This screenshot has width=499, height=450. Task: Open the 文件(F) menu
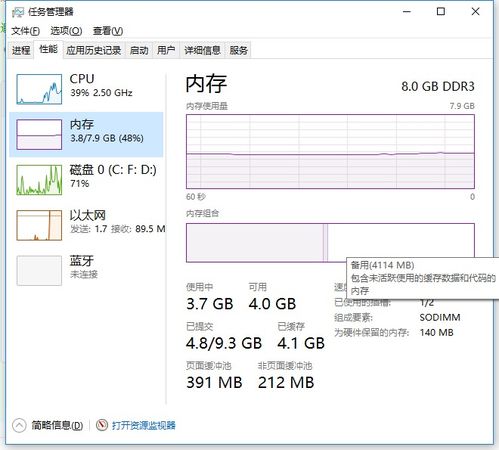pos(25,31)
